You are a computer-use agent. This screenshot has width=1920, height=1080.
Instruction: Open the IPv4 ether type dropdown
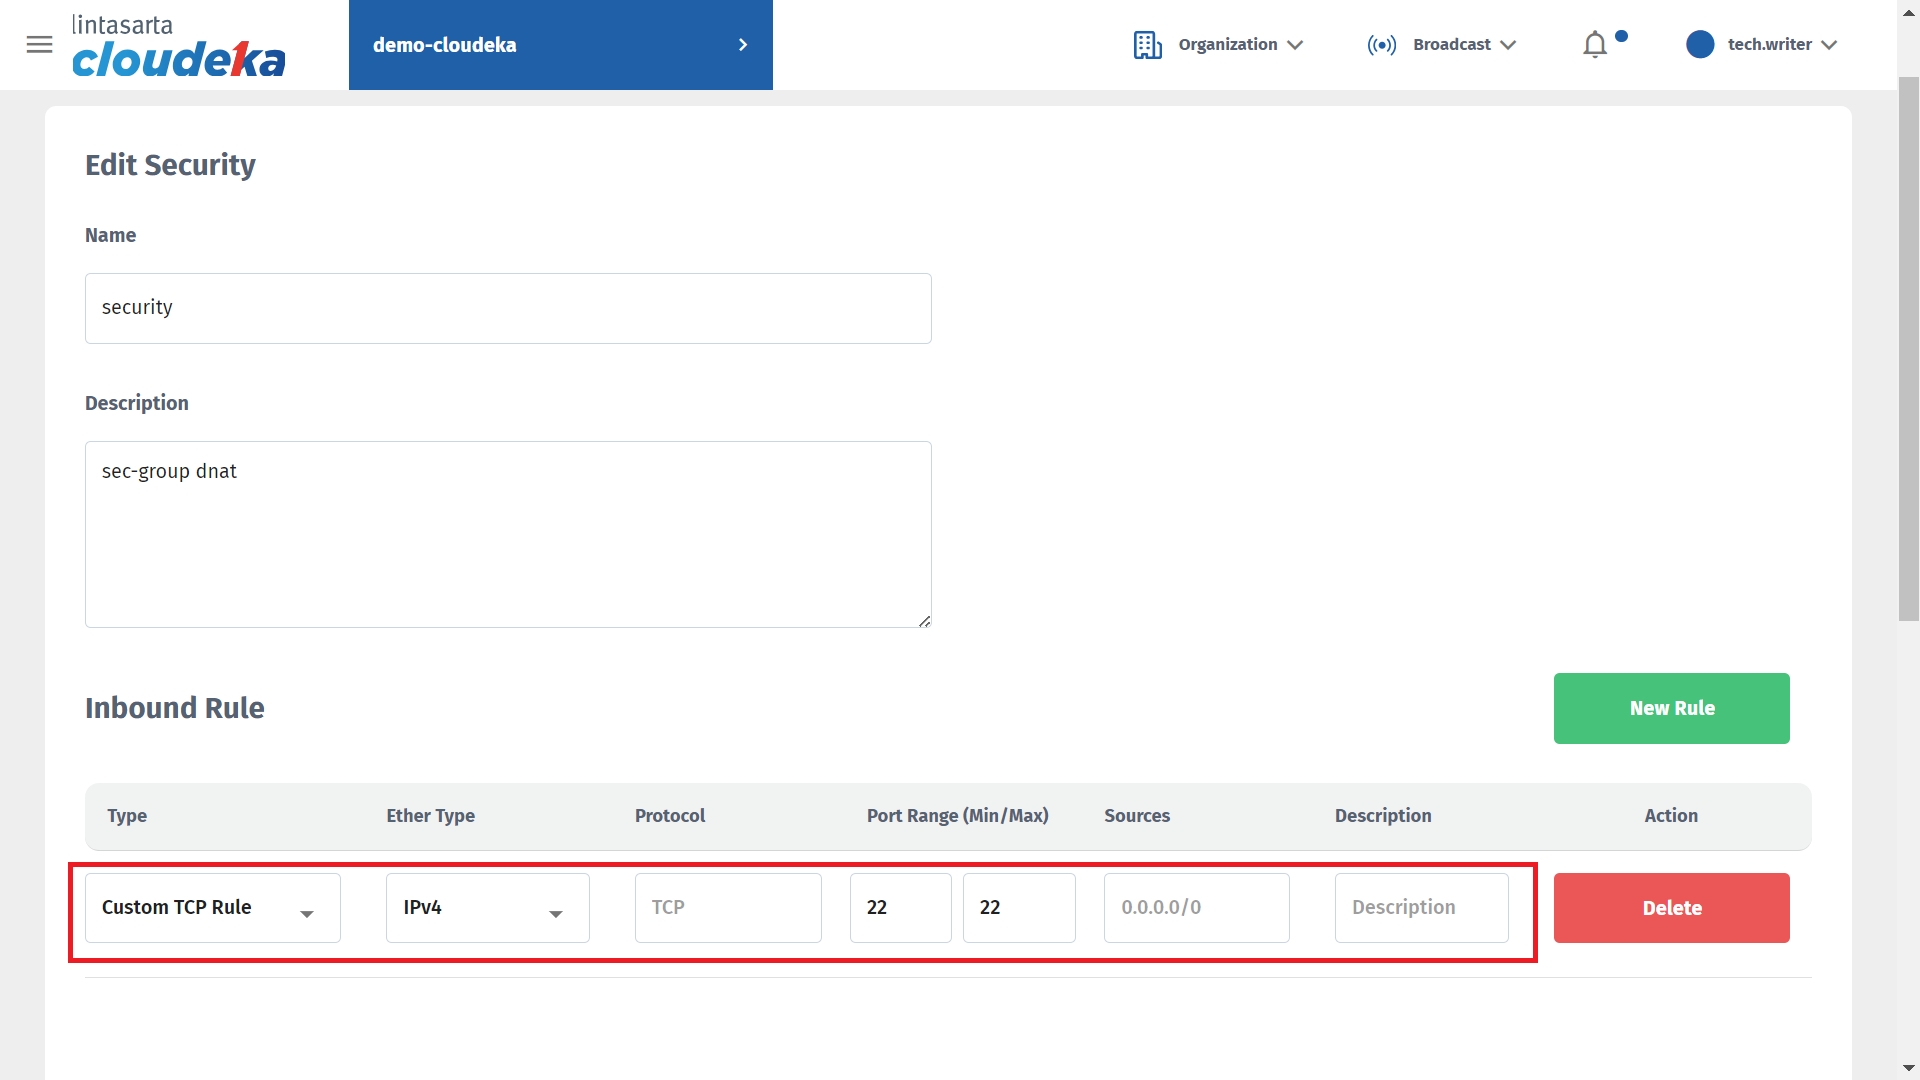[487, 908]
